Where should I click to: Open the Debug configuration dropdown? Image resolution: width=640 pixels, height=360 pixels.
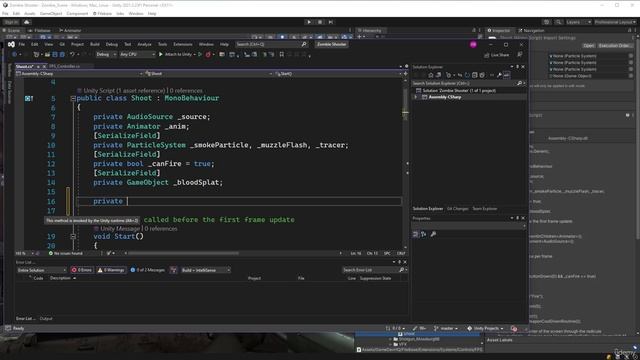106,54
